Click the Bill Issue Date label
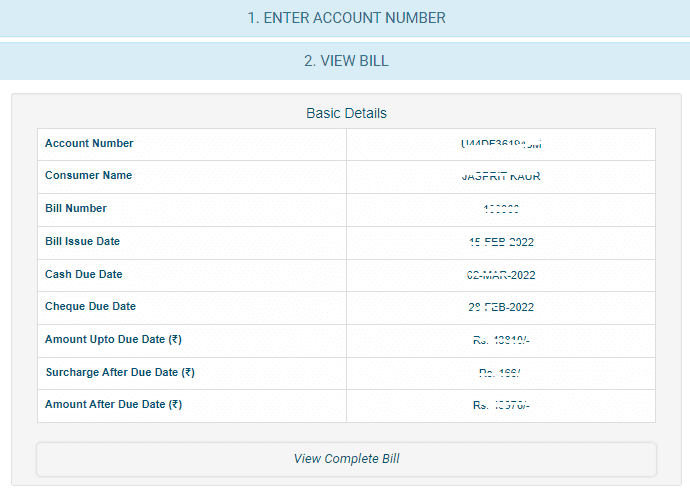The height and width of the screenshot is (497, 690). (x=82, y=242)
